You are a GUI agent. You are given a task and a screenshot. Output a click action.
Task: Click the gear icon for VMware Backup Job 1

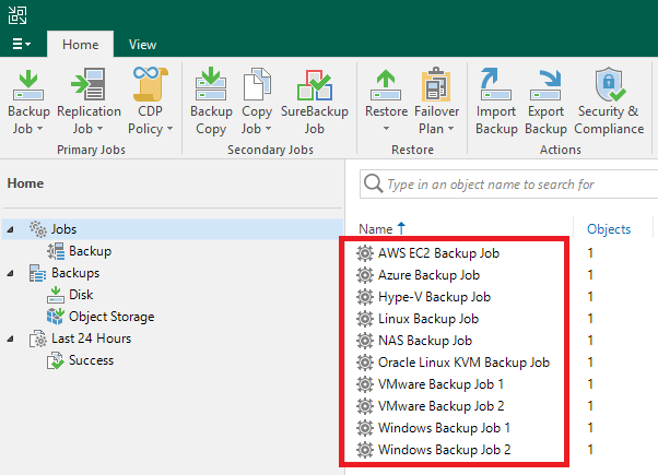pyautogui.click(x=365, y=384)
